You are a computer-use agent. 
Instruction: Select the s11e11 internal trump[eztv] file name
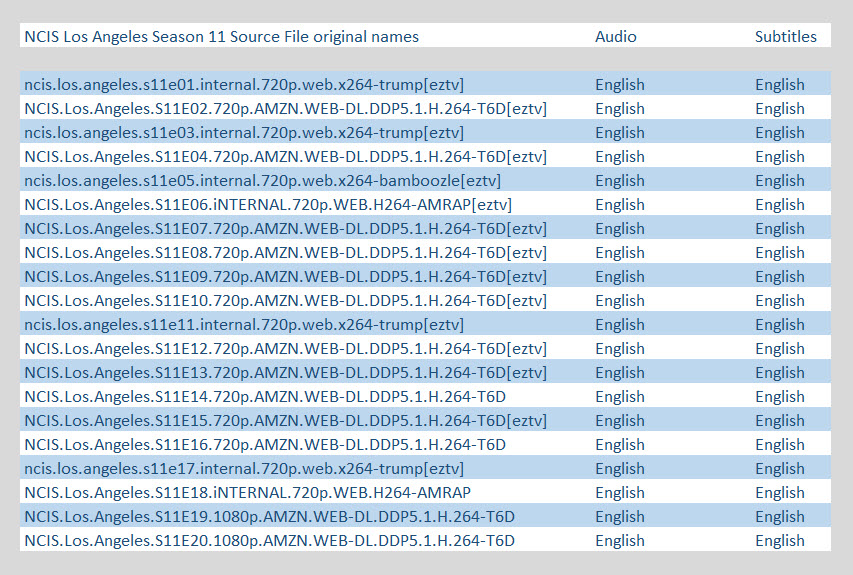(244, 325)
